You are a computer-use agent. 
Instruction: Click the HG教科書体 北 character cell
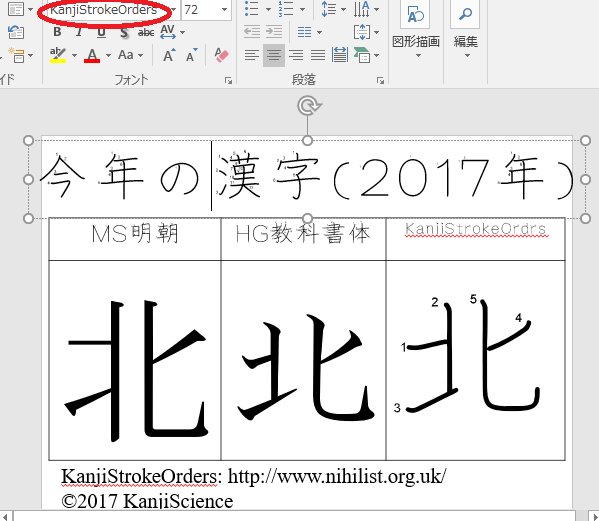(x=303, y=361)
